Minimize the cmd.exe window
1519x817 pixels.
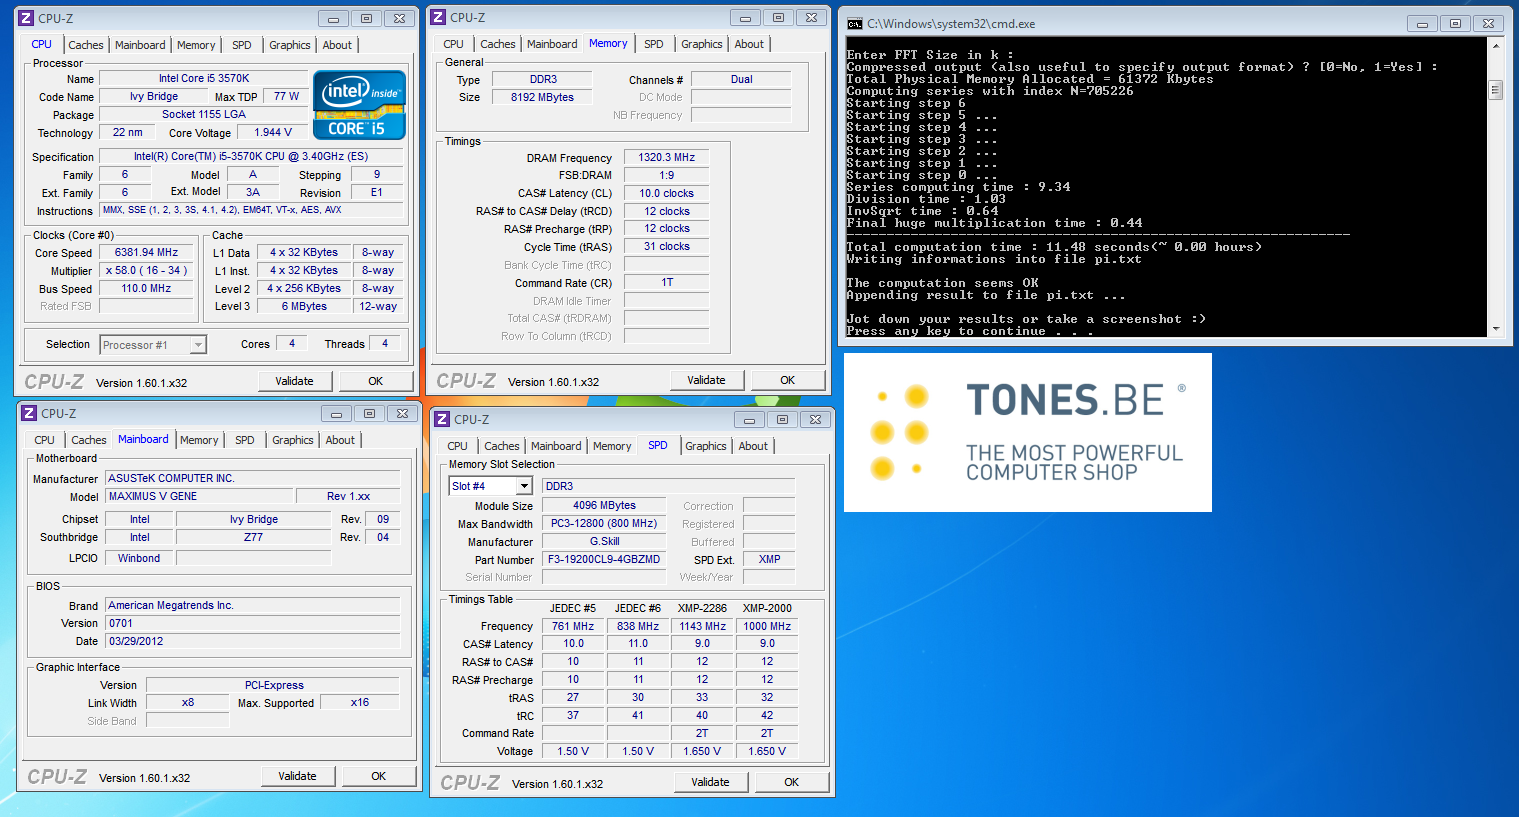(x=1422, y=23)
